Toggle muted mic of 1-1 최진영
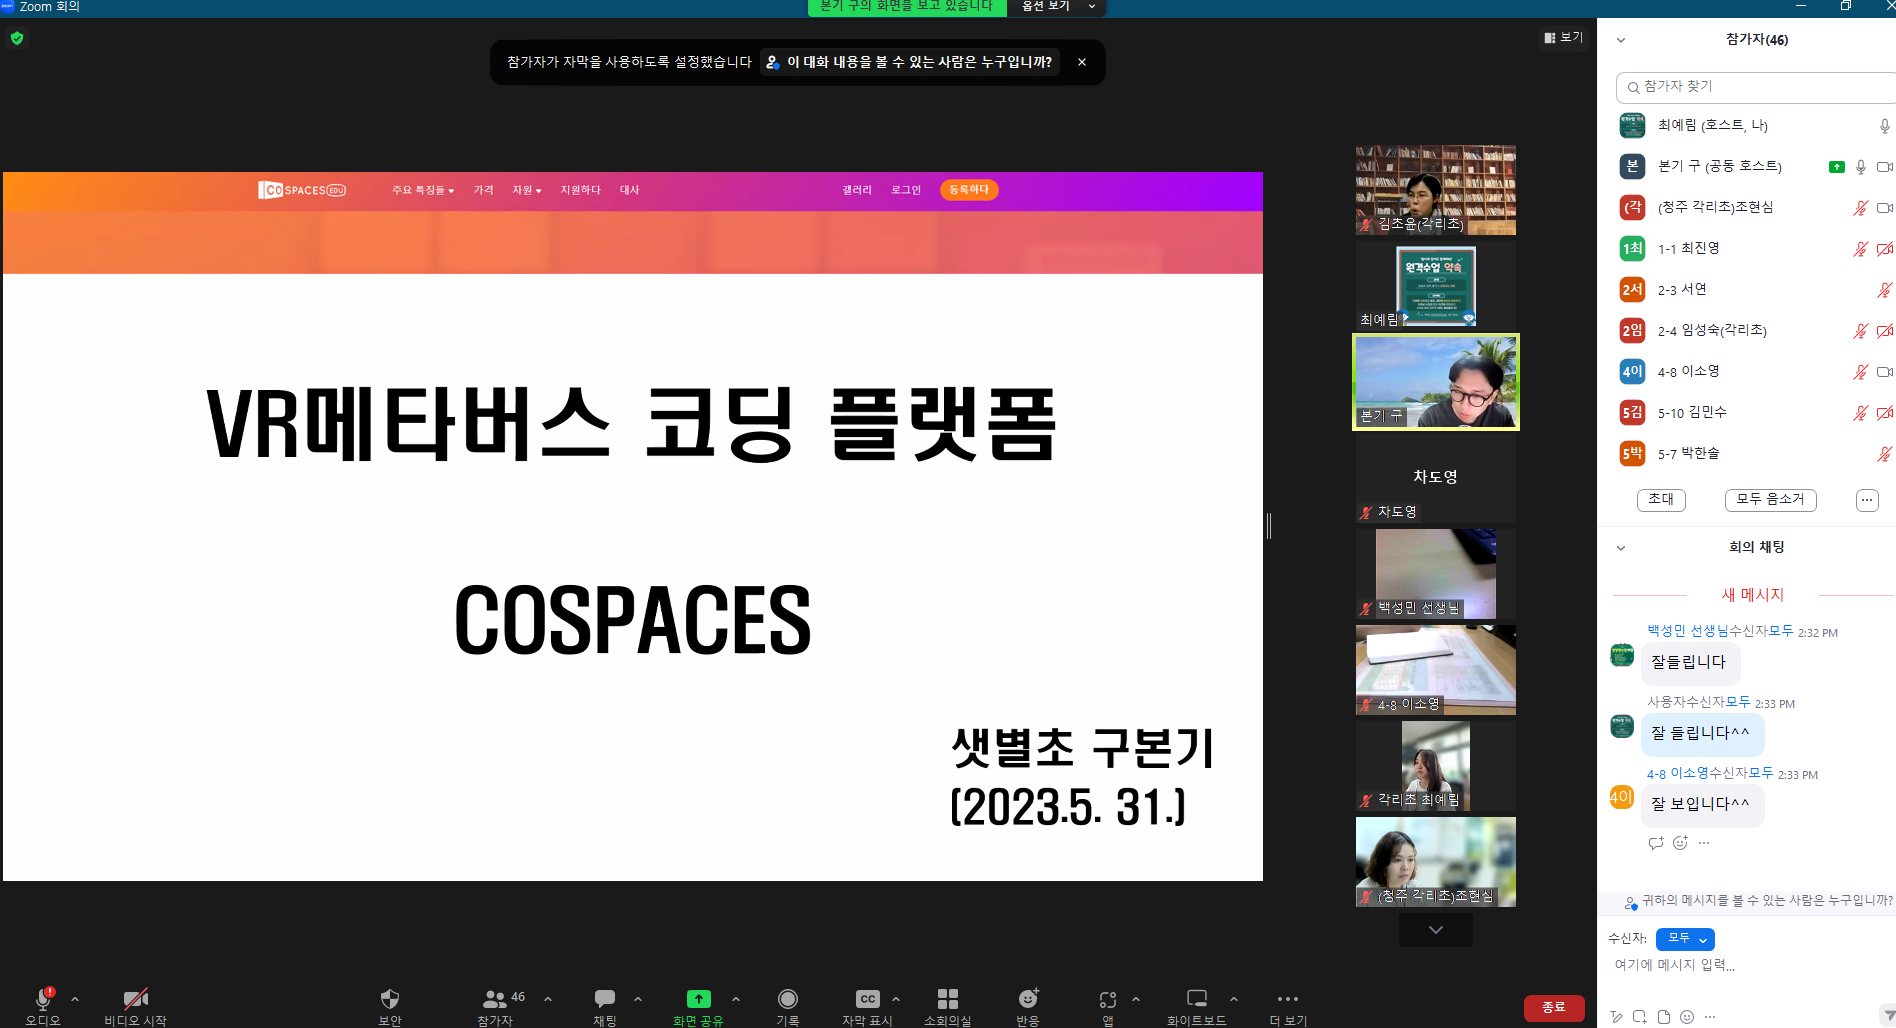This screenshot has width=1896, height=1028. pyautogui.click(x=1861, y=249)
